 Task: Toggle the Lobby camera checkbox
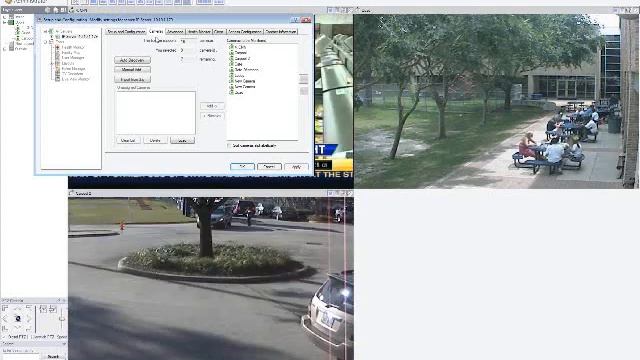coord(231,76)
